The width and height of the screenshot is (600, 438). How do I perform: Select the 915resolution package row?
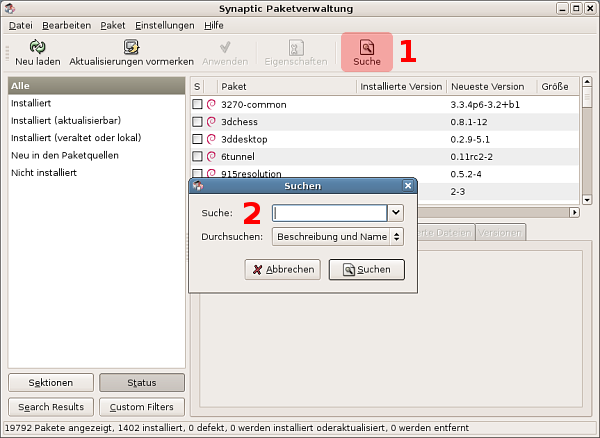385,174
